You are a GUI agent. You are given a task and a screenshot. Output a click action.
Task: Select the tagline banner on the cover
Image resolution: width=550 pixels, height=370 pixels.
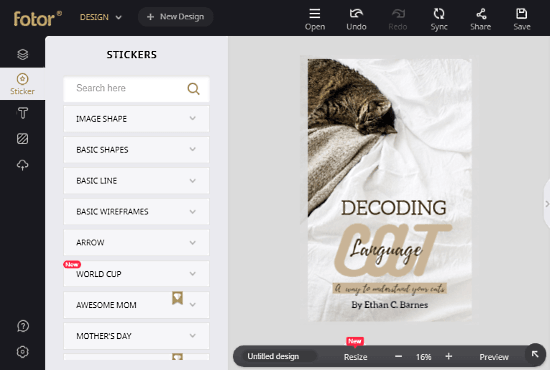click(x=389, y=288)
